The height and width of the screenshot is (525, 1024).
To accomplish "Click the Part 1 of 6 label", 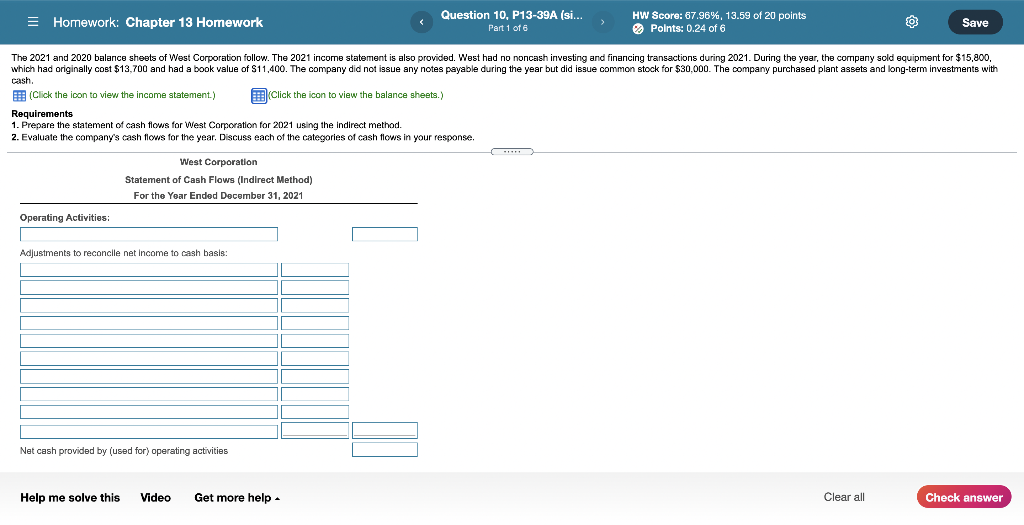I will [508, 29].
